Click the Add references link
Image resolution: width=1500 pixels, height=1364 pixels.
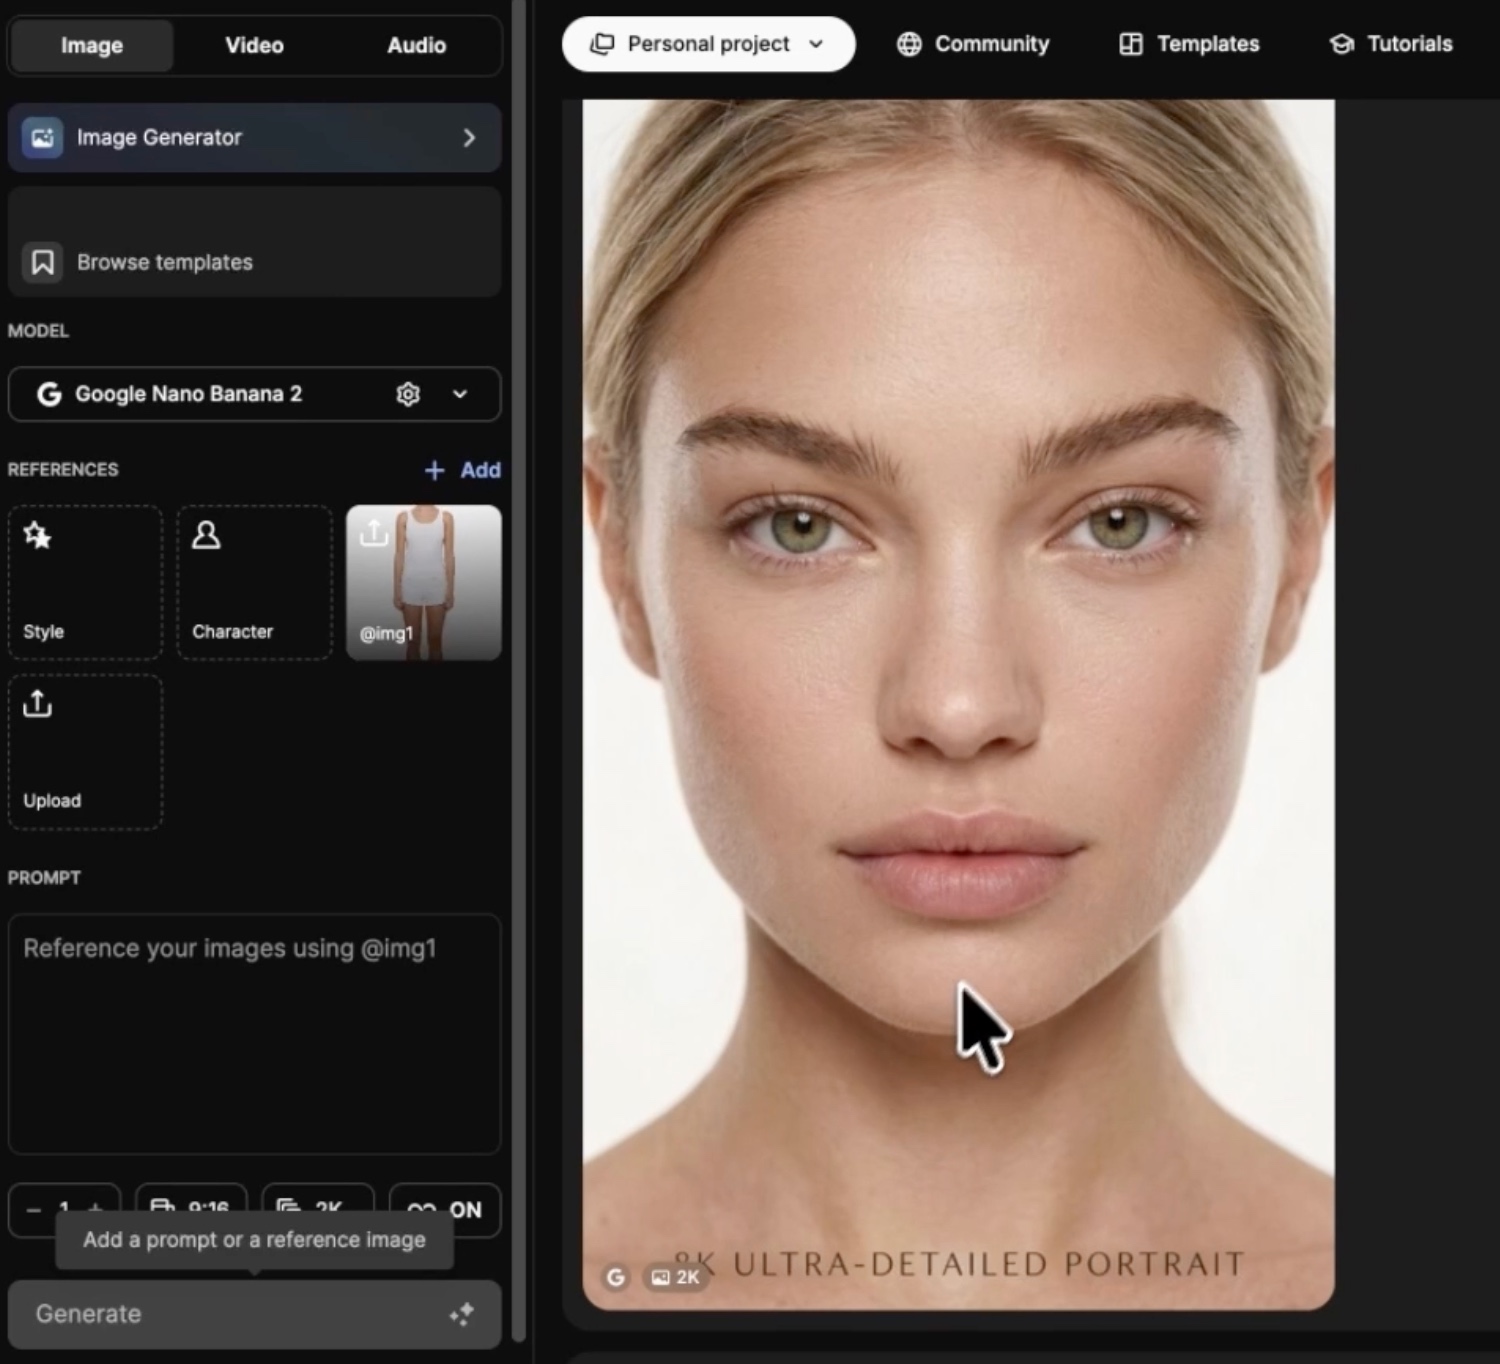463,470
